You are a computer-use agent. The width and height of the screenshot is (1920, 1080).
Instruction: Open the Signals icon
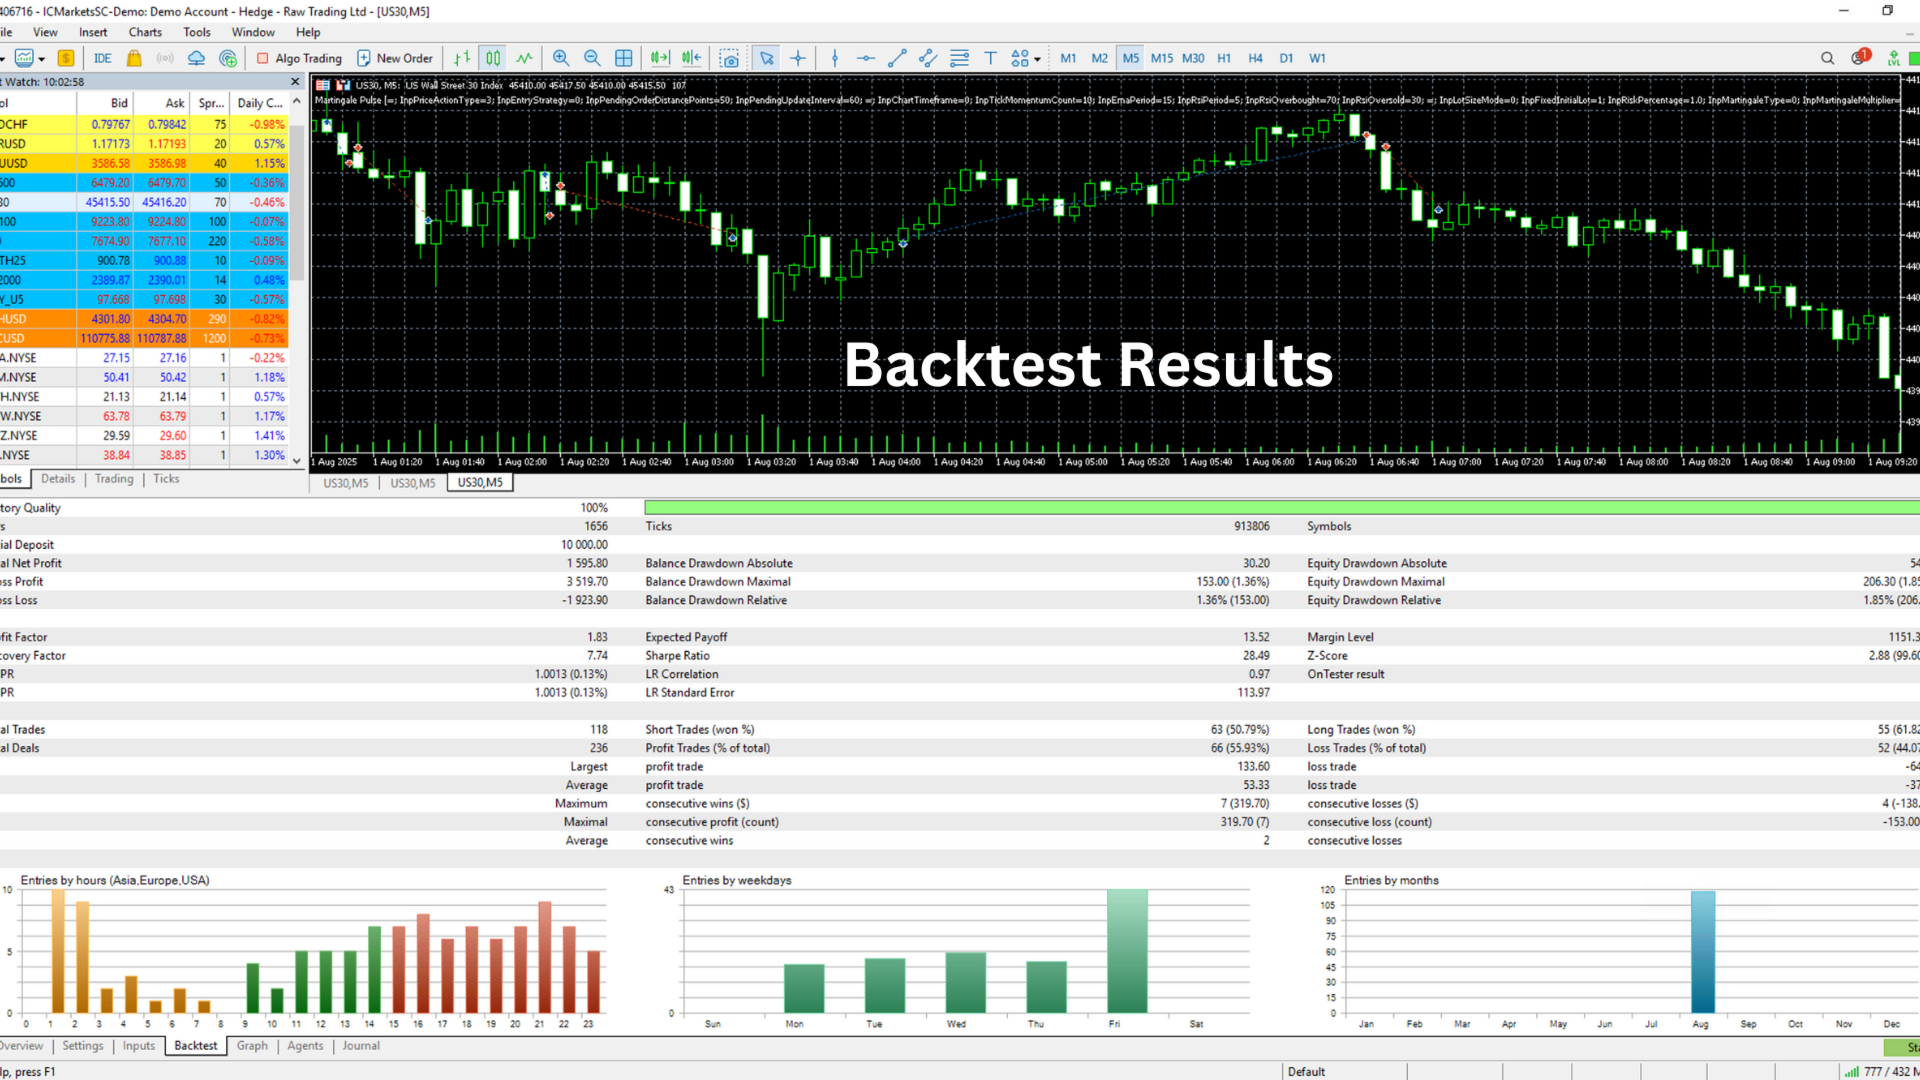tap(165, 58)
